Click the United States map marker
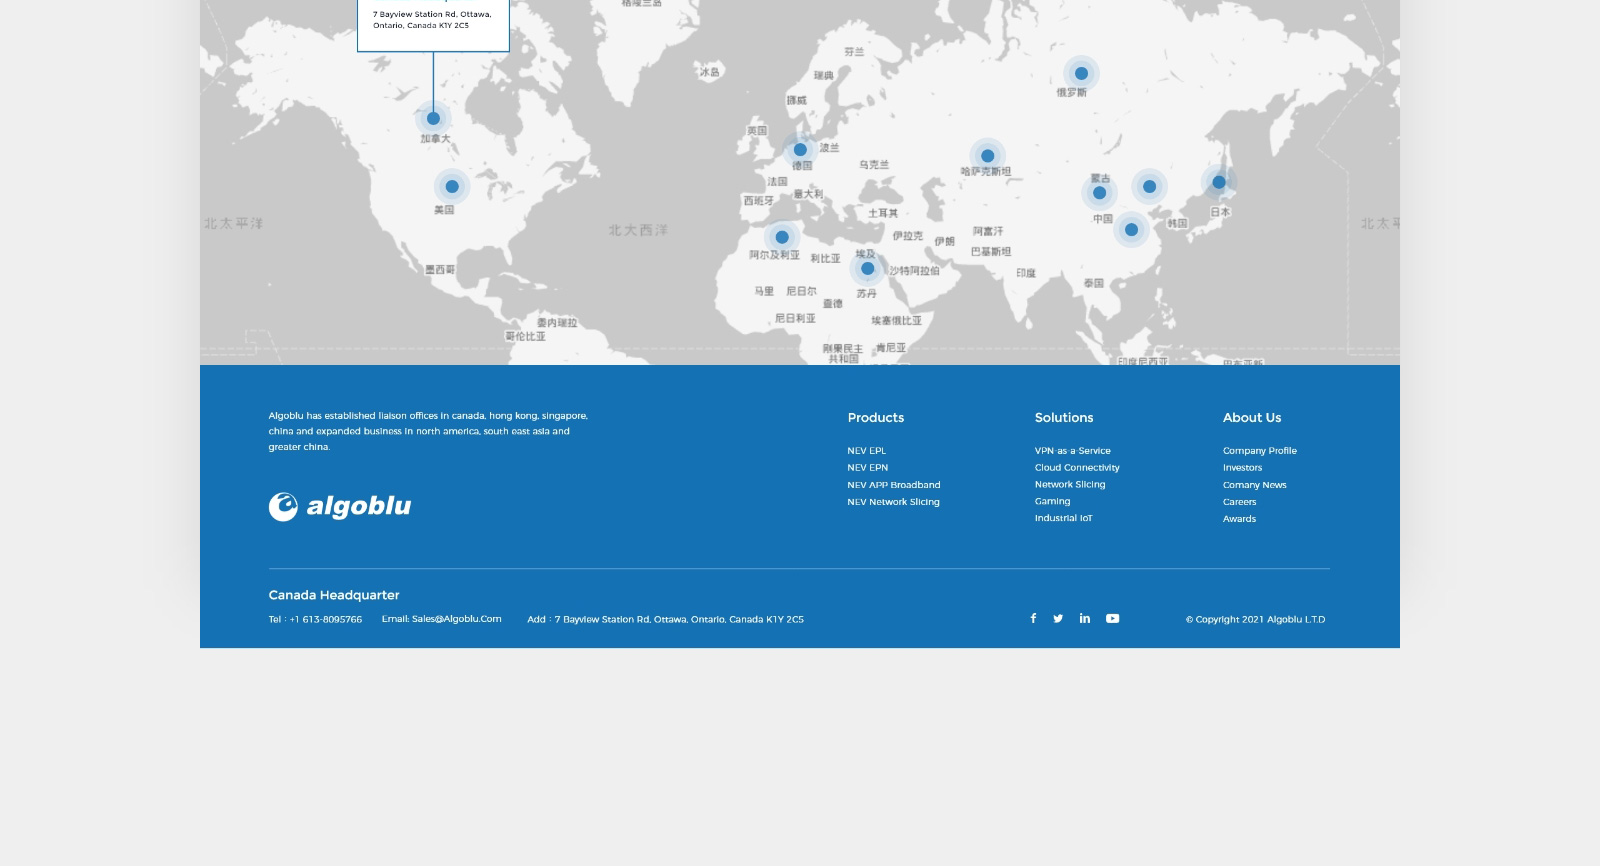The image size is (1600, 866). coord(452,186)
